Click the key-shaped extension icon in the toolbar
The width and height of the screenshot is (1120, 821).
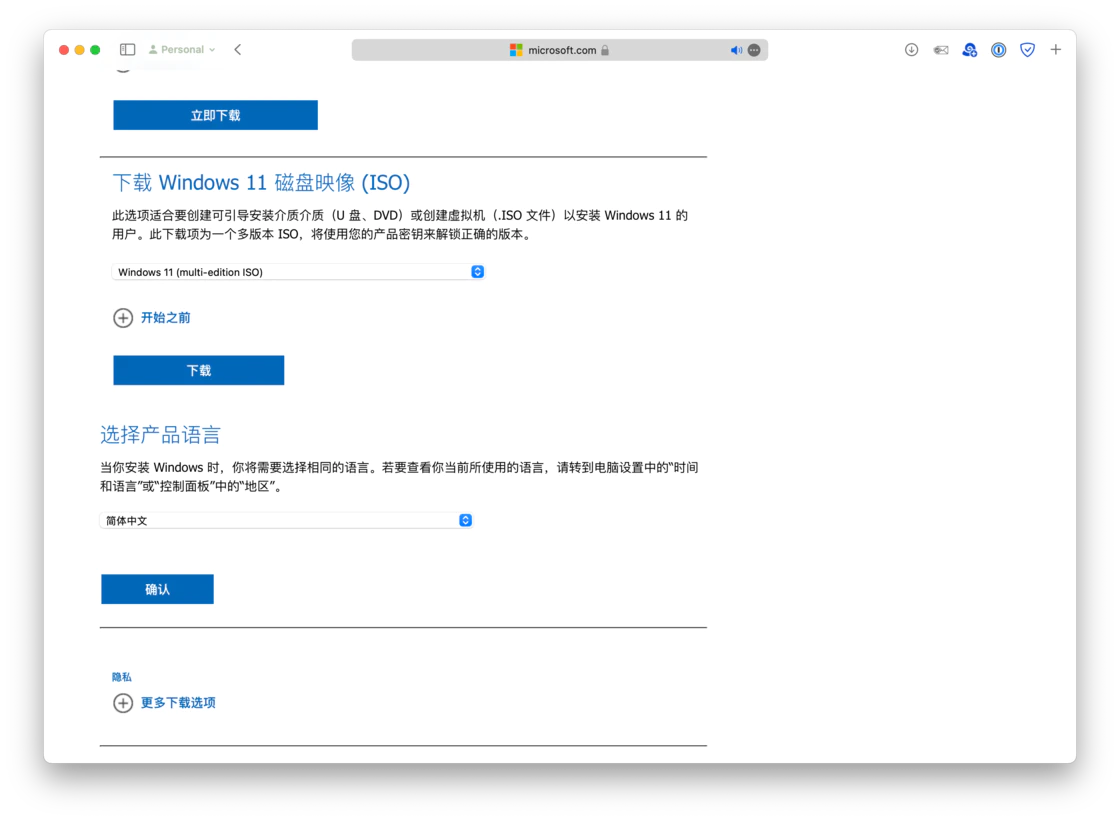click(941, 49)
